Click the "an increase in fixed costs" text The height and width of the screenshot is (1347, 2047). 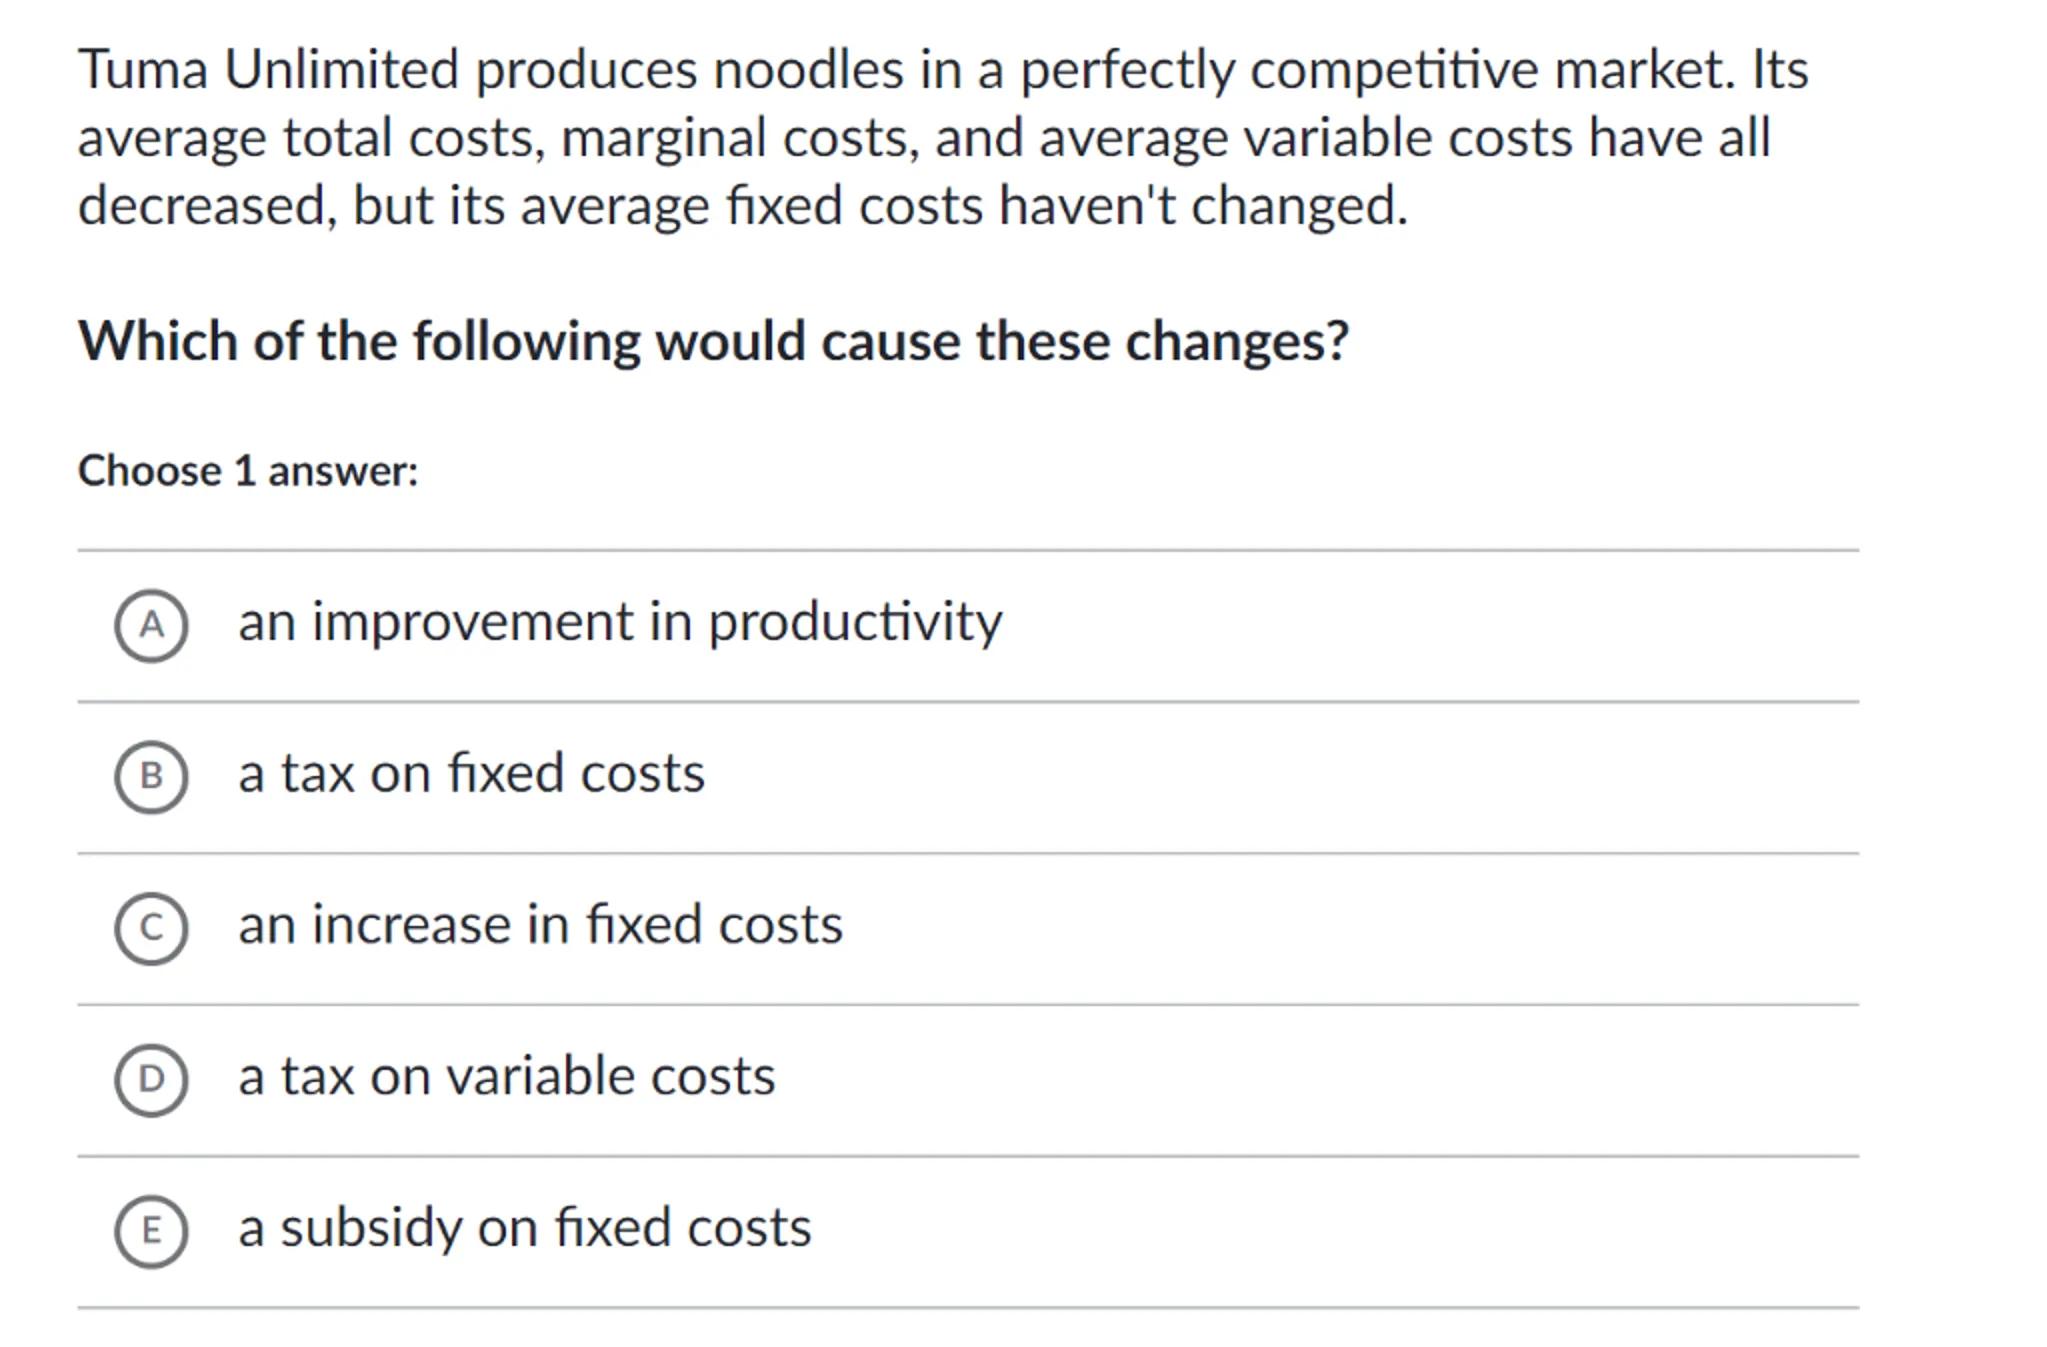point(540,925)
